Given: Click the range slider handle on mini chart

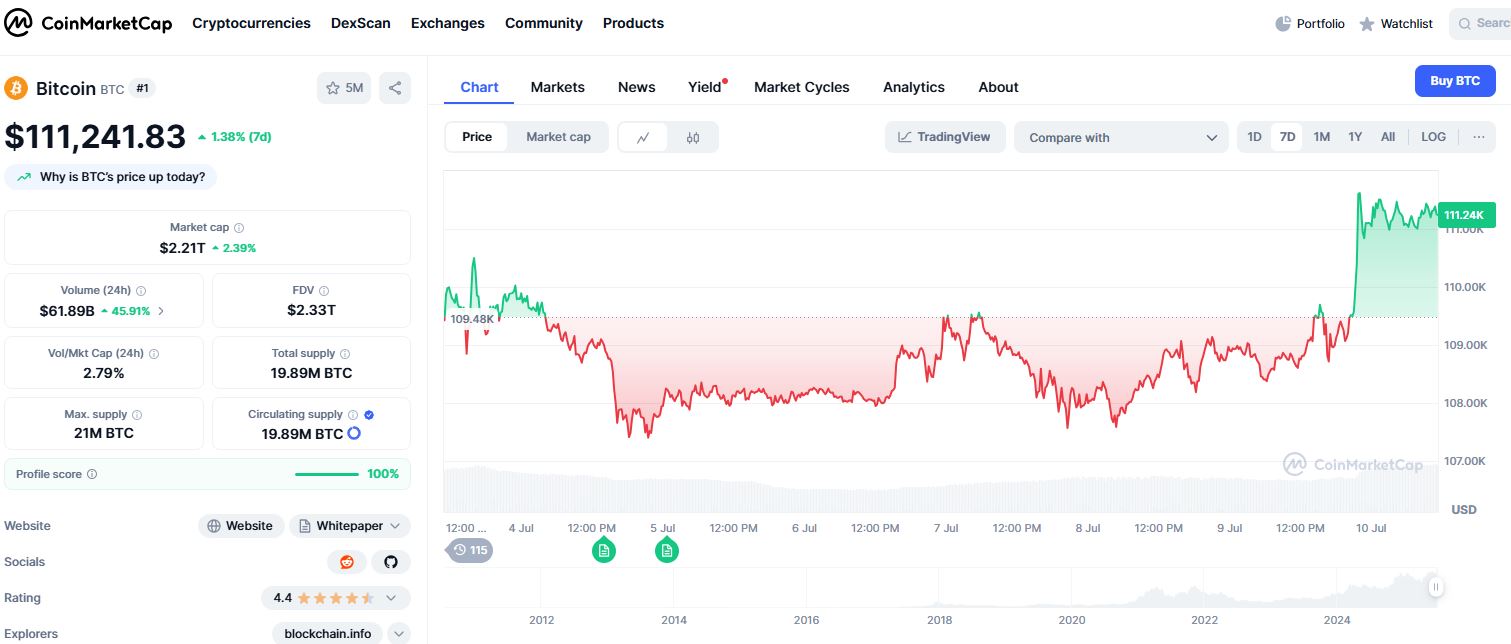Looking at the screenshot, I should 1435,588.
